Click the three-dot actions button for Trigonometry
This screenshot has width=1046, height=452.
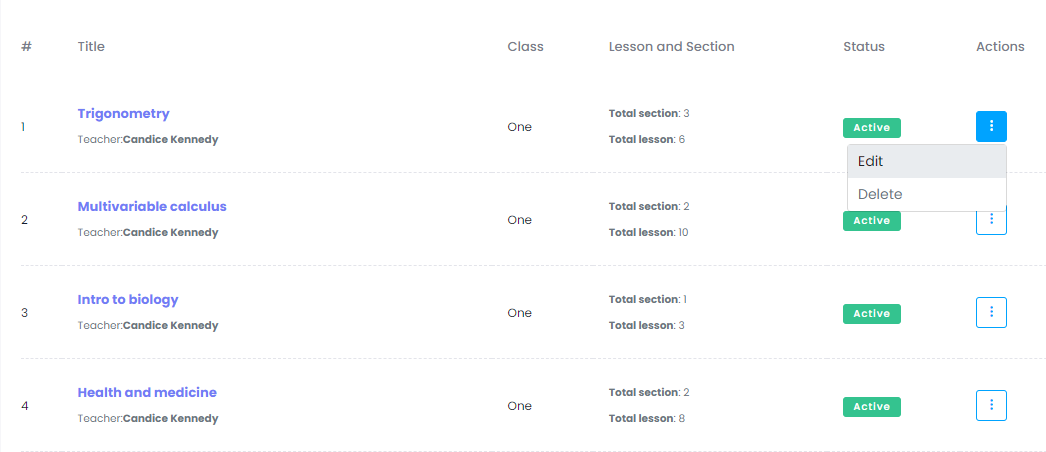tap(991, 126)
